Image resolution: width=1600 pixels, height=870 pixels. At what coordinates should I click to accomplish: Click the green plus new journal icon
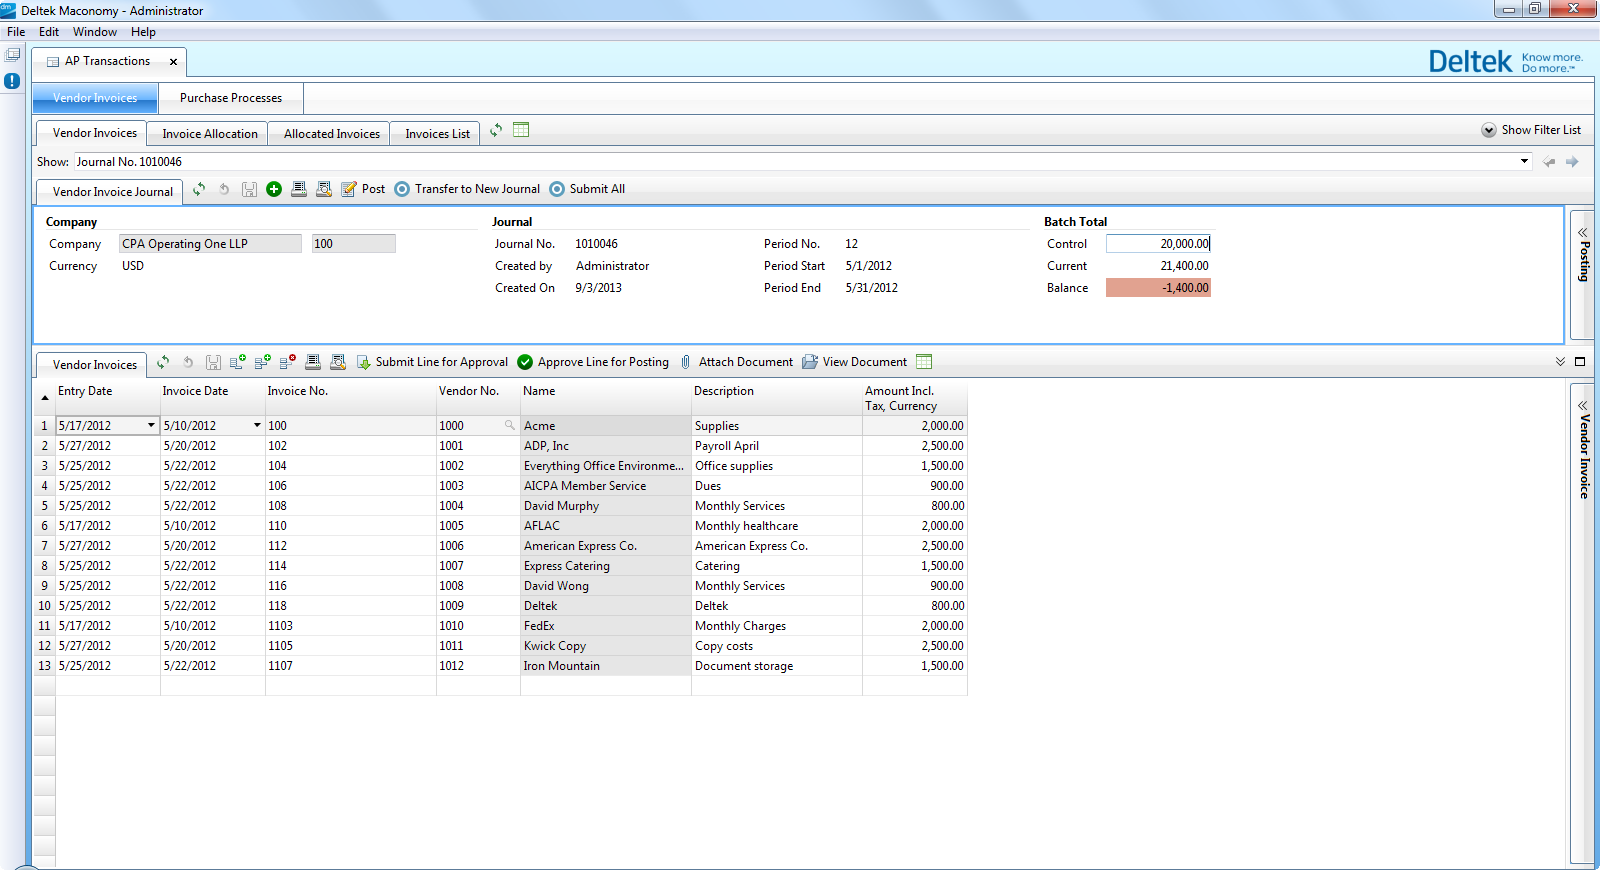274,189
